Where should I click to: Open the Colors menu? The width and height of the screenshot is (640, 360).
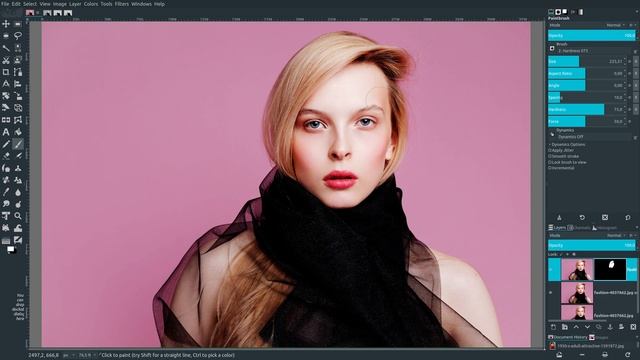pyautogui.click(x=91, y=4)
